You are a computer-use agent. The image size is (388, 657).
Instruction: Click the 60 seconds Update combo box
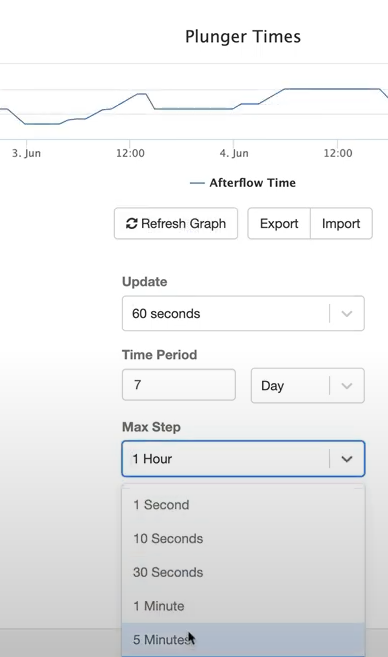pos(243,313)
